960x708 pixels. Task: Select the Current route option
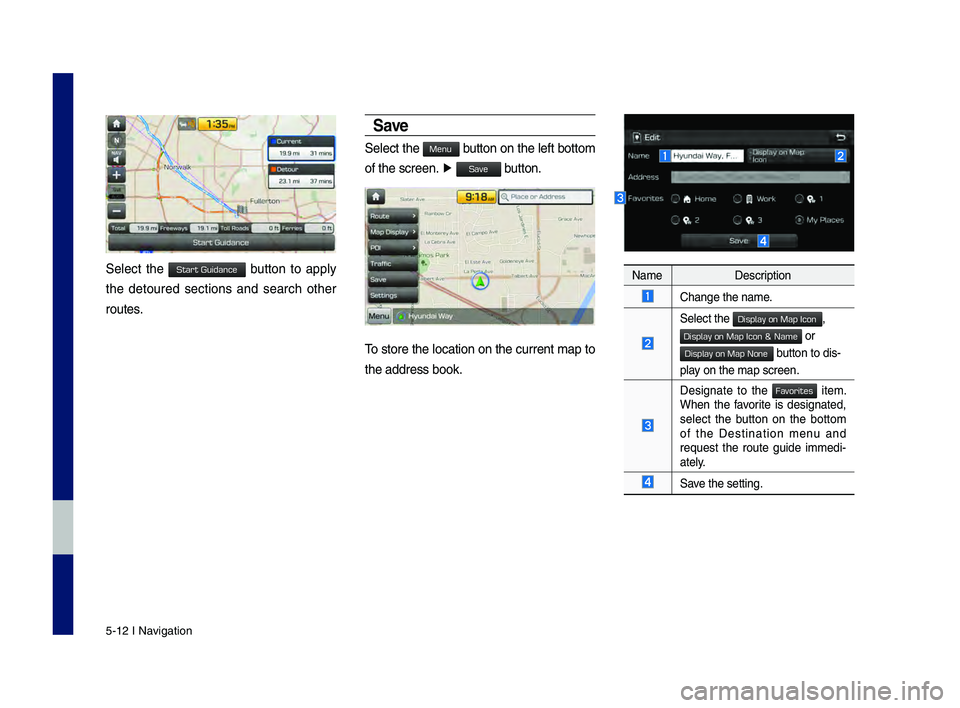pos(301,148)
